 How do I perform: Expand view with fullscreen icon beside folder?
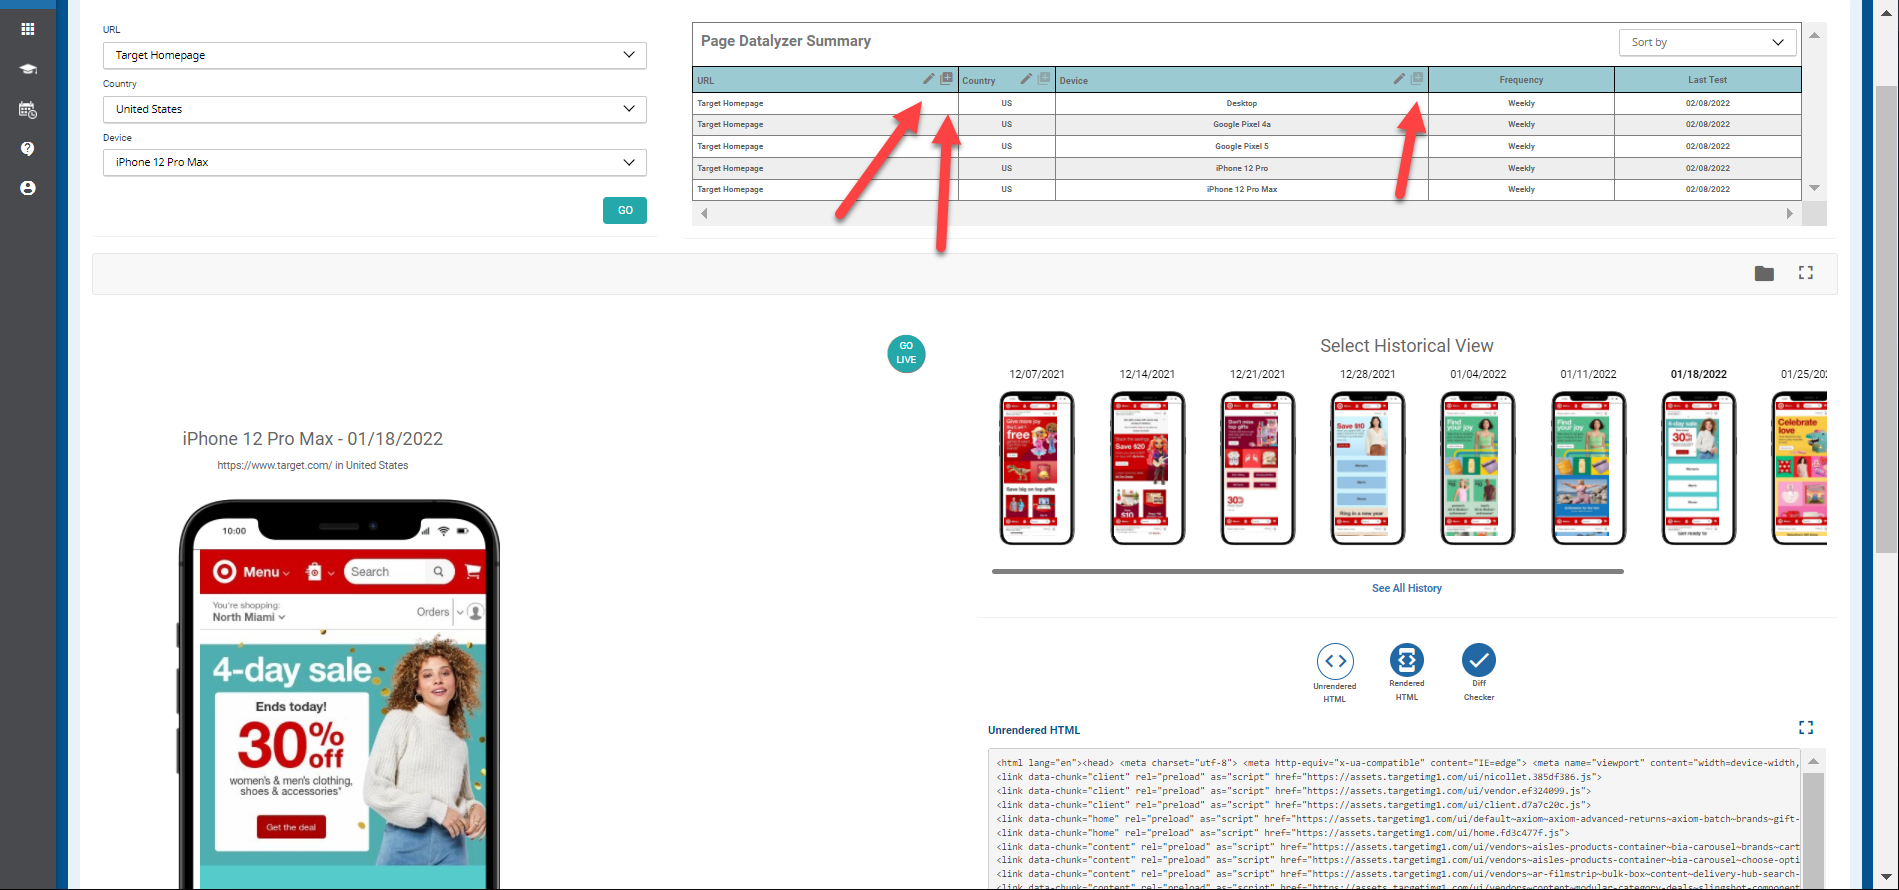click(1806, 273)
